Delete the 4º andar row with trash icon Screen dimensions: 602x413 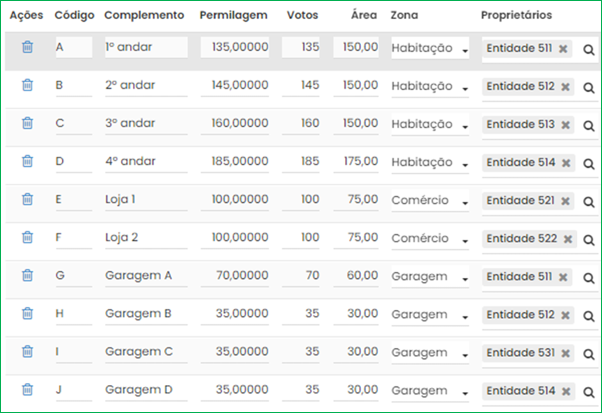coord(27,161)
